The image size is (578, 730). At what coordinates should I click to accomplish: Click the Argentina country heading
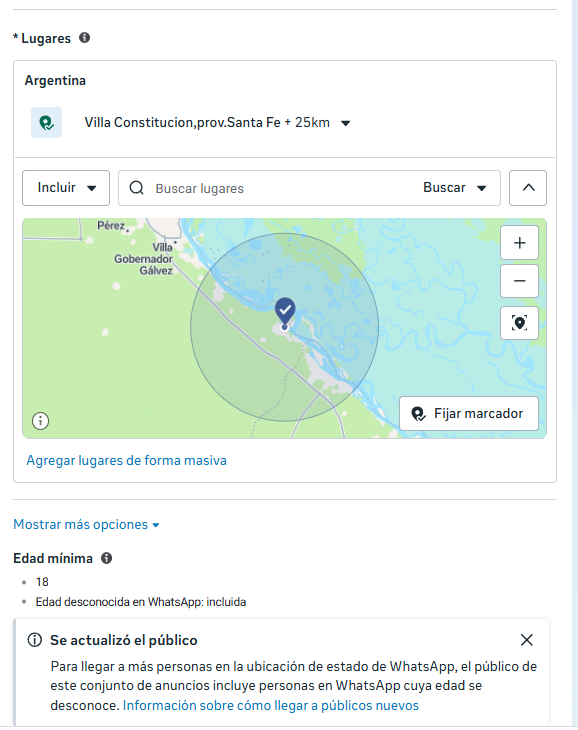[55, 81]
